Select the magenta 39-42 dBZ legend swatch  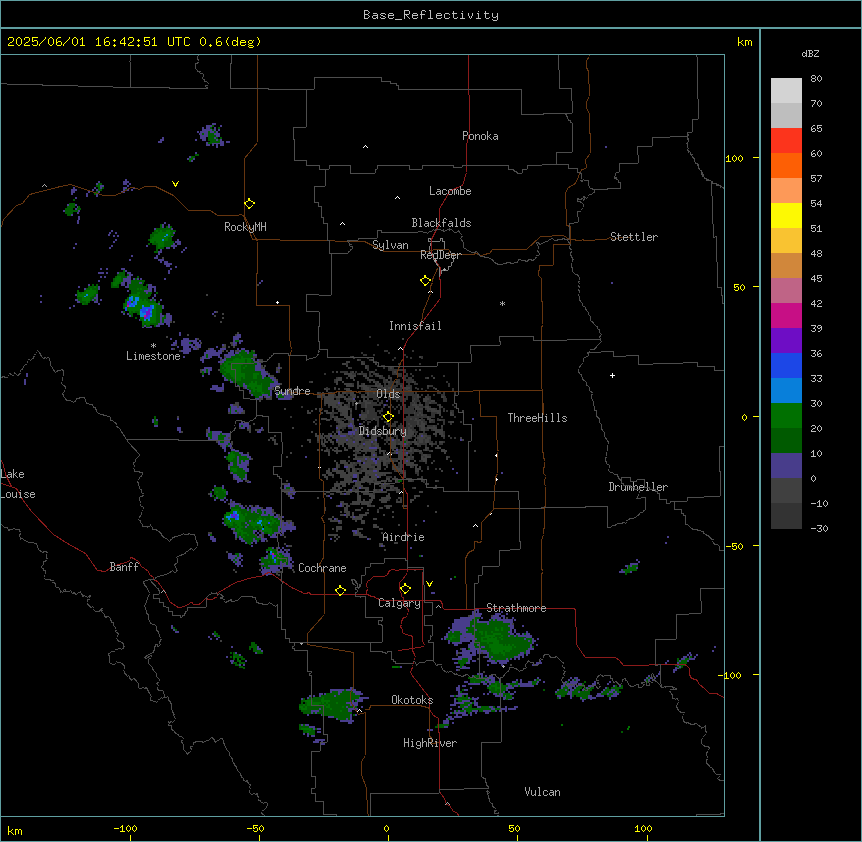point(786,315)
